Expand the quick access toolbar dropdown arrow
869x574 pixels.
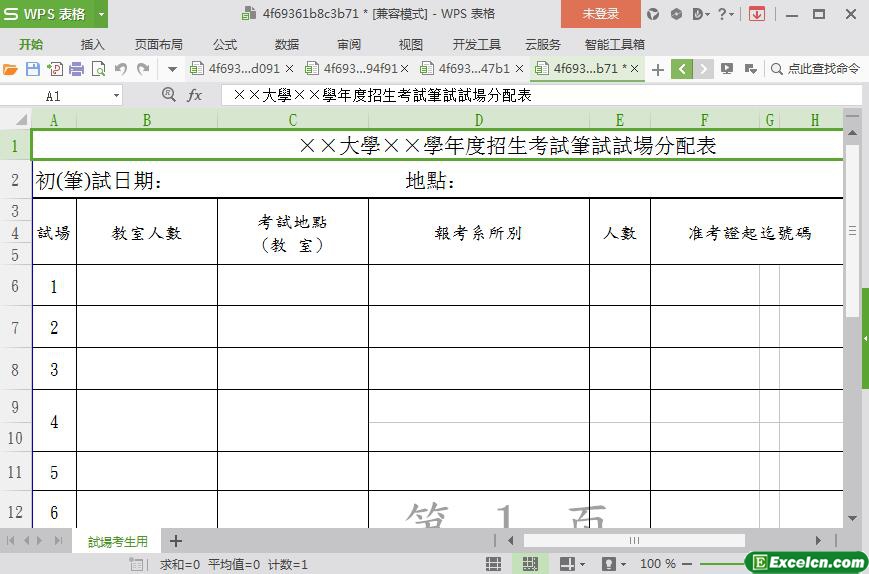tap(172, 69)
